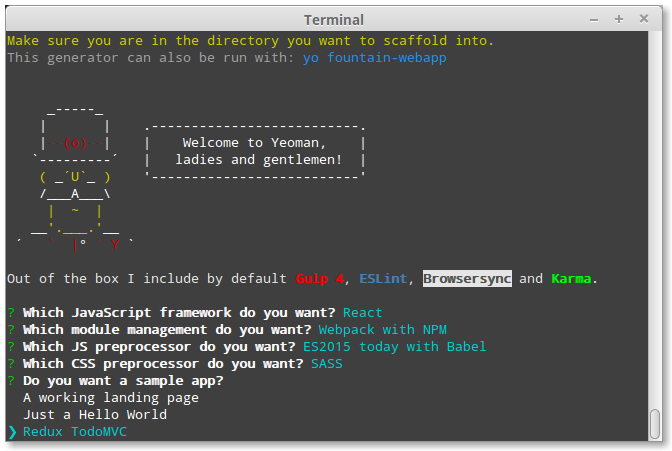
Task: Maximize the Terminal window
Action: pyautogui.click(x=620, y=19)
